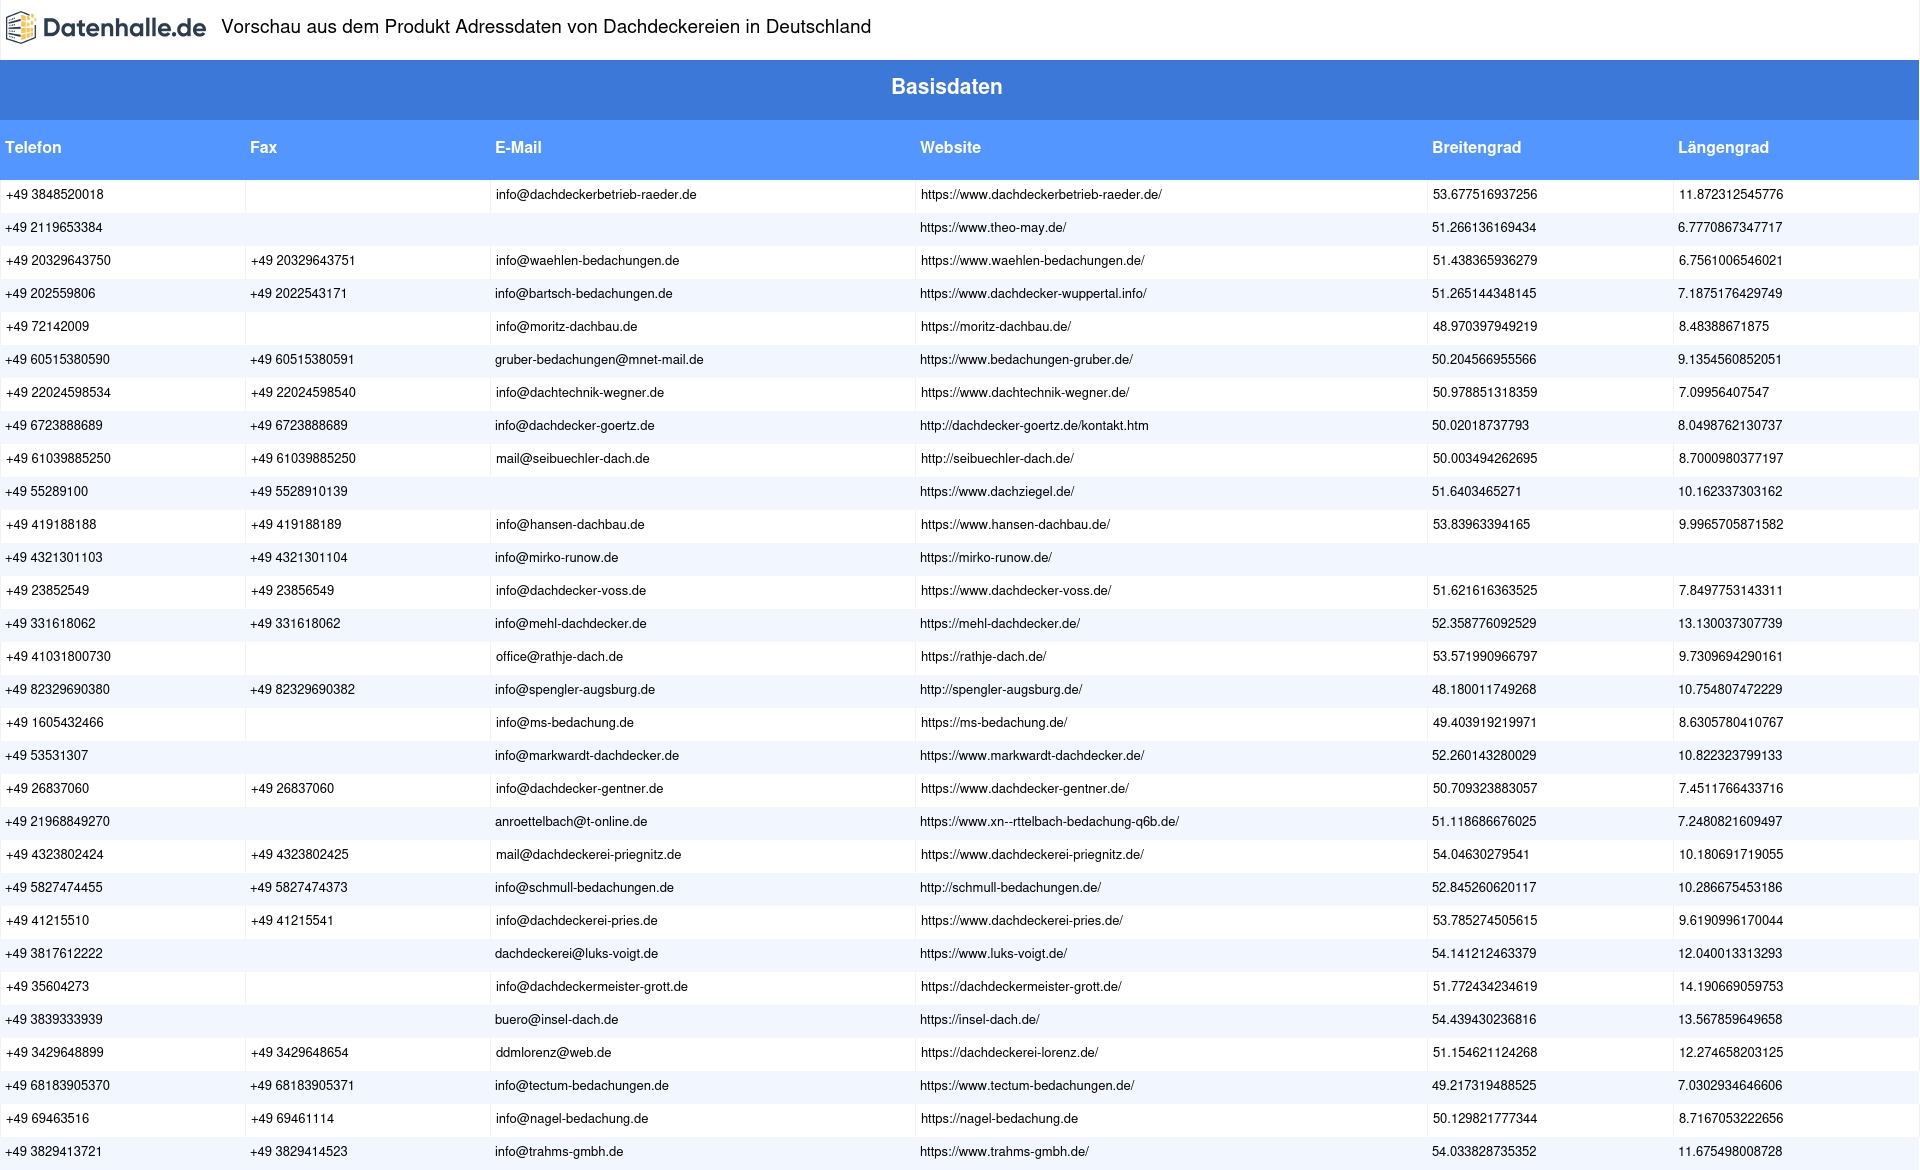Click the Datenhalle.de logo icon
The image size is (1920, 1170).
click(21, 28)
